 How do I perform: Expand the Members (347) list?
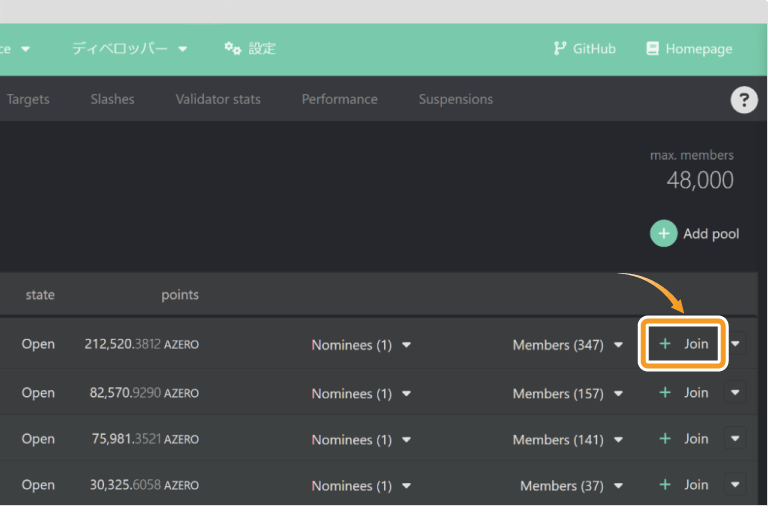coord(568,345)
